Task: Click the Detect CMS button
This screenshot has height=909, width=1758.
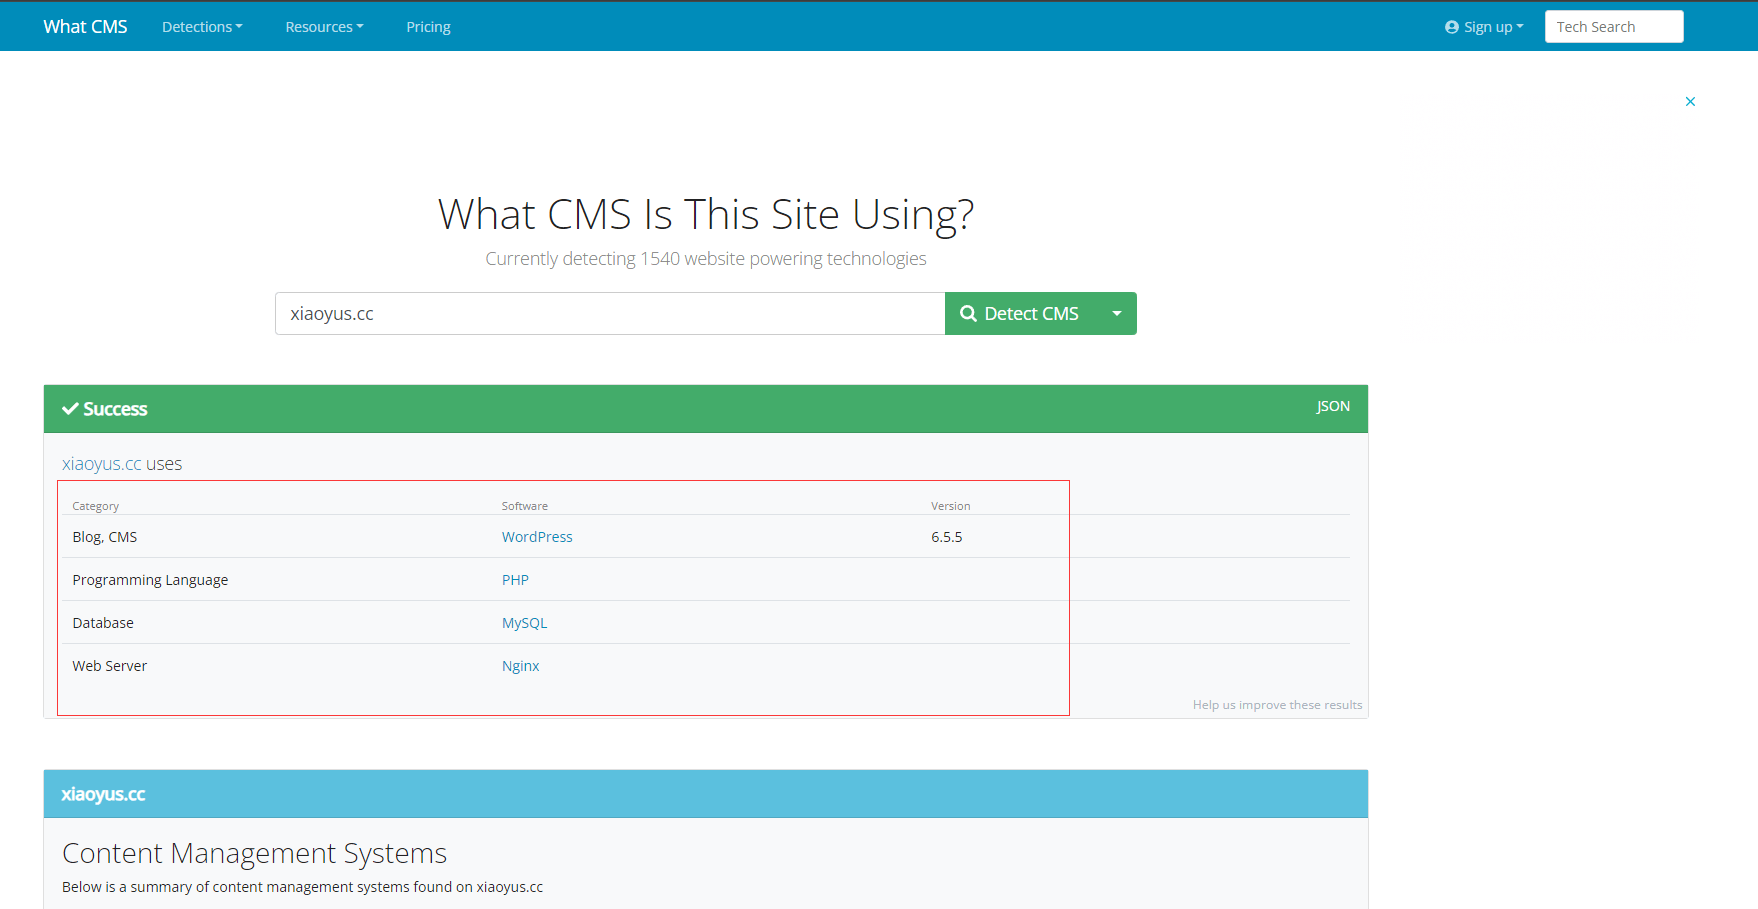Action: coord(1021,314)
